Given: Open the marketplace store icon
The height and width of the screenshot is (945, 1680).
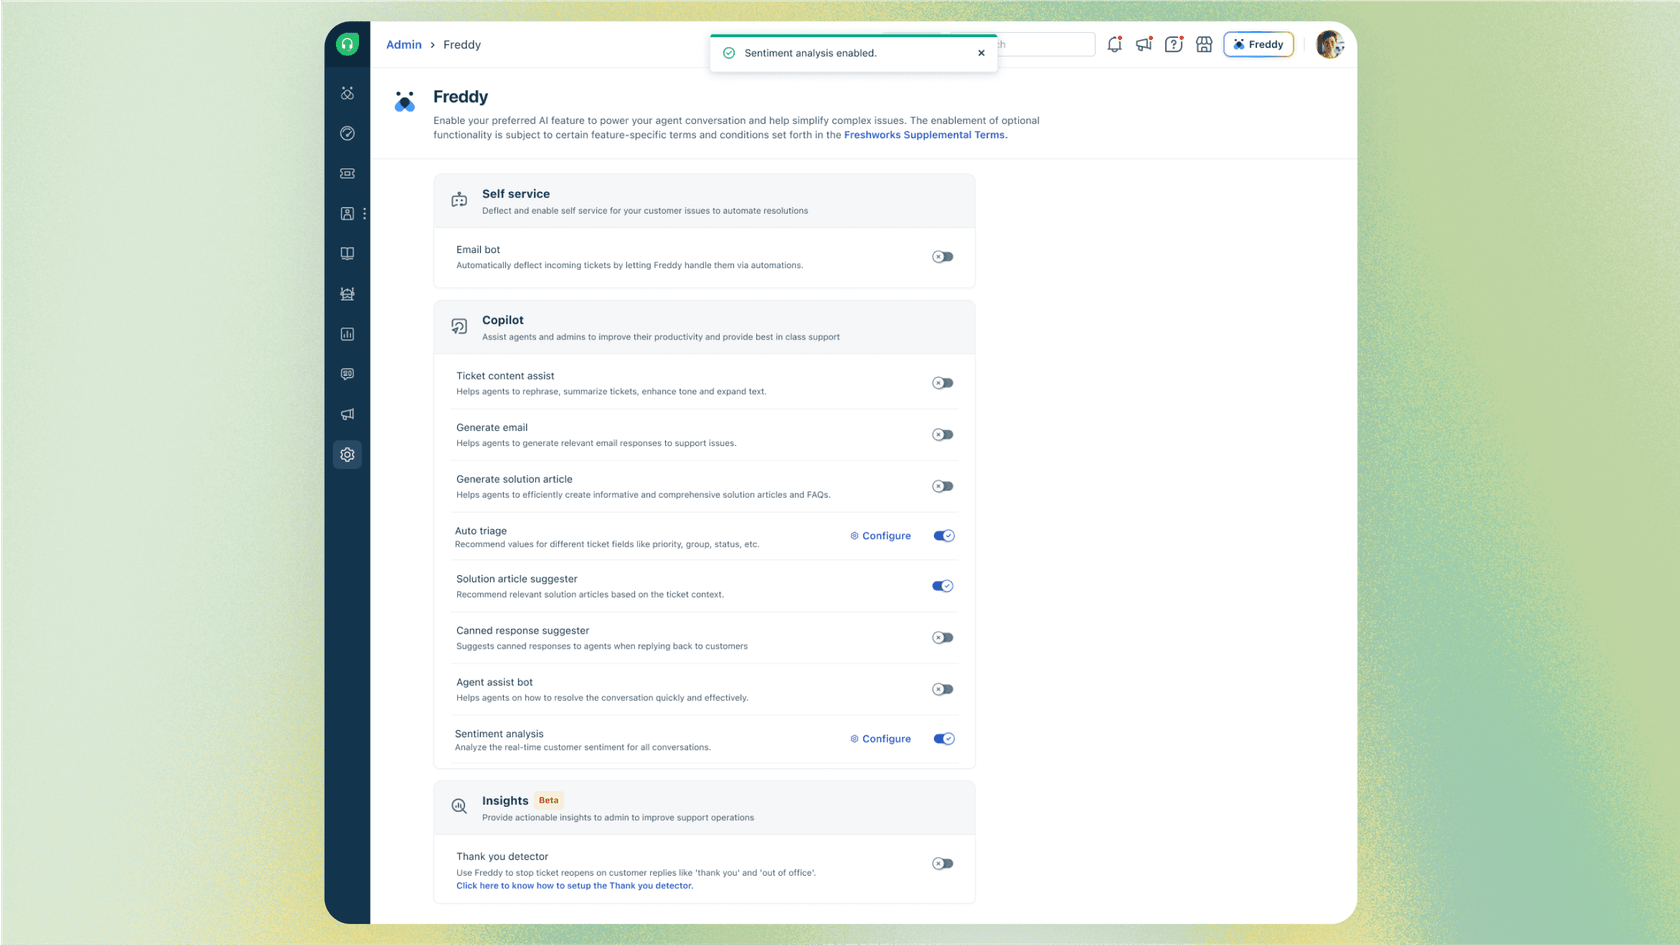Looking at the screenshot, I should coord(1204,44).
